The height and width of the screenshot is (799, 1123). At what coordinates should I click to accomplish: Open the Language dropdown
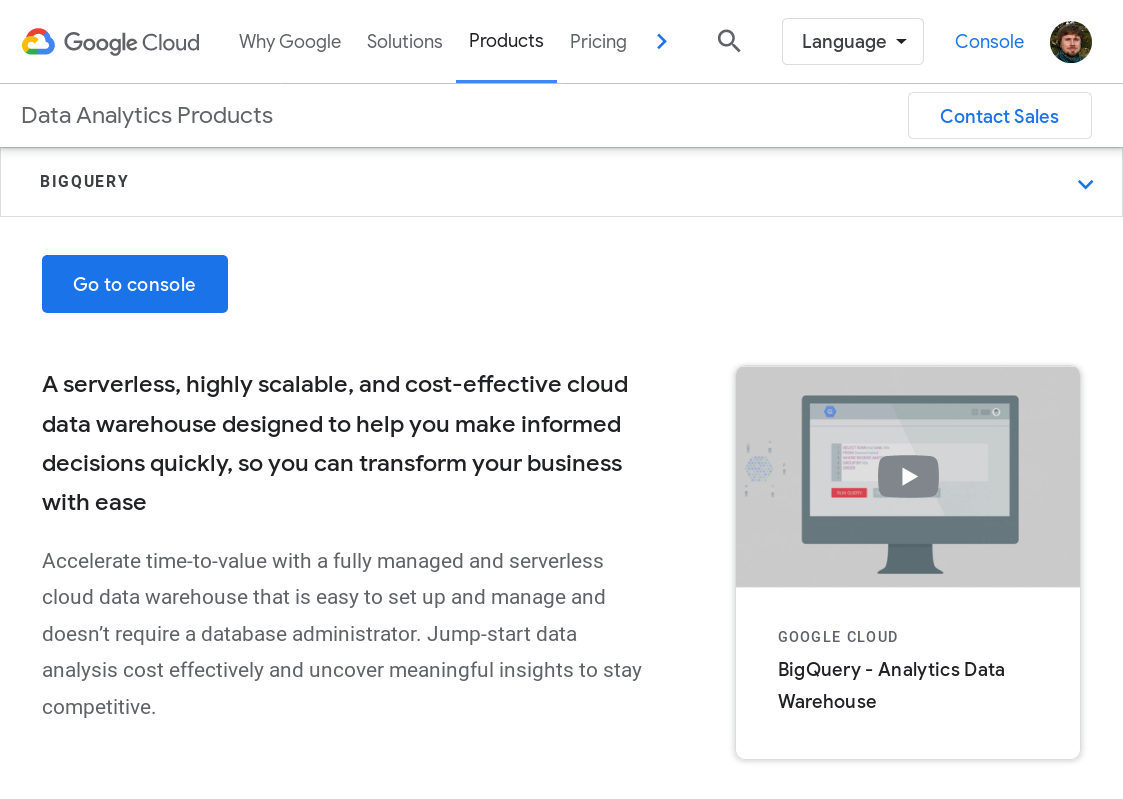[852, 42]
